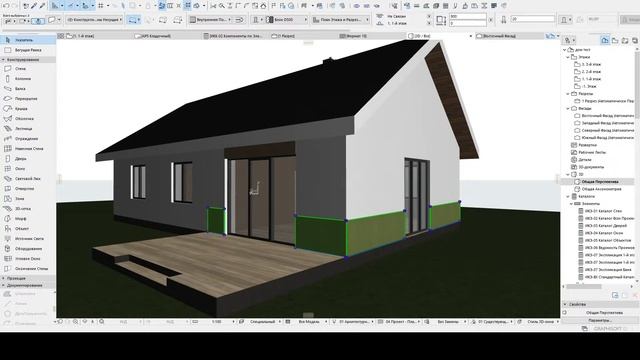Screen dimensions: 640x360
Task: Open the building material dropdown in the info box
Action: (286, 19)
